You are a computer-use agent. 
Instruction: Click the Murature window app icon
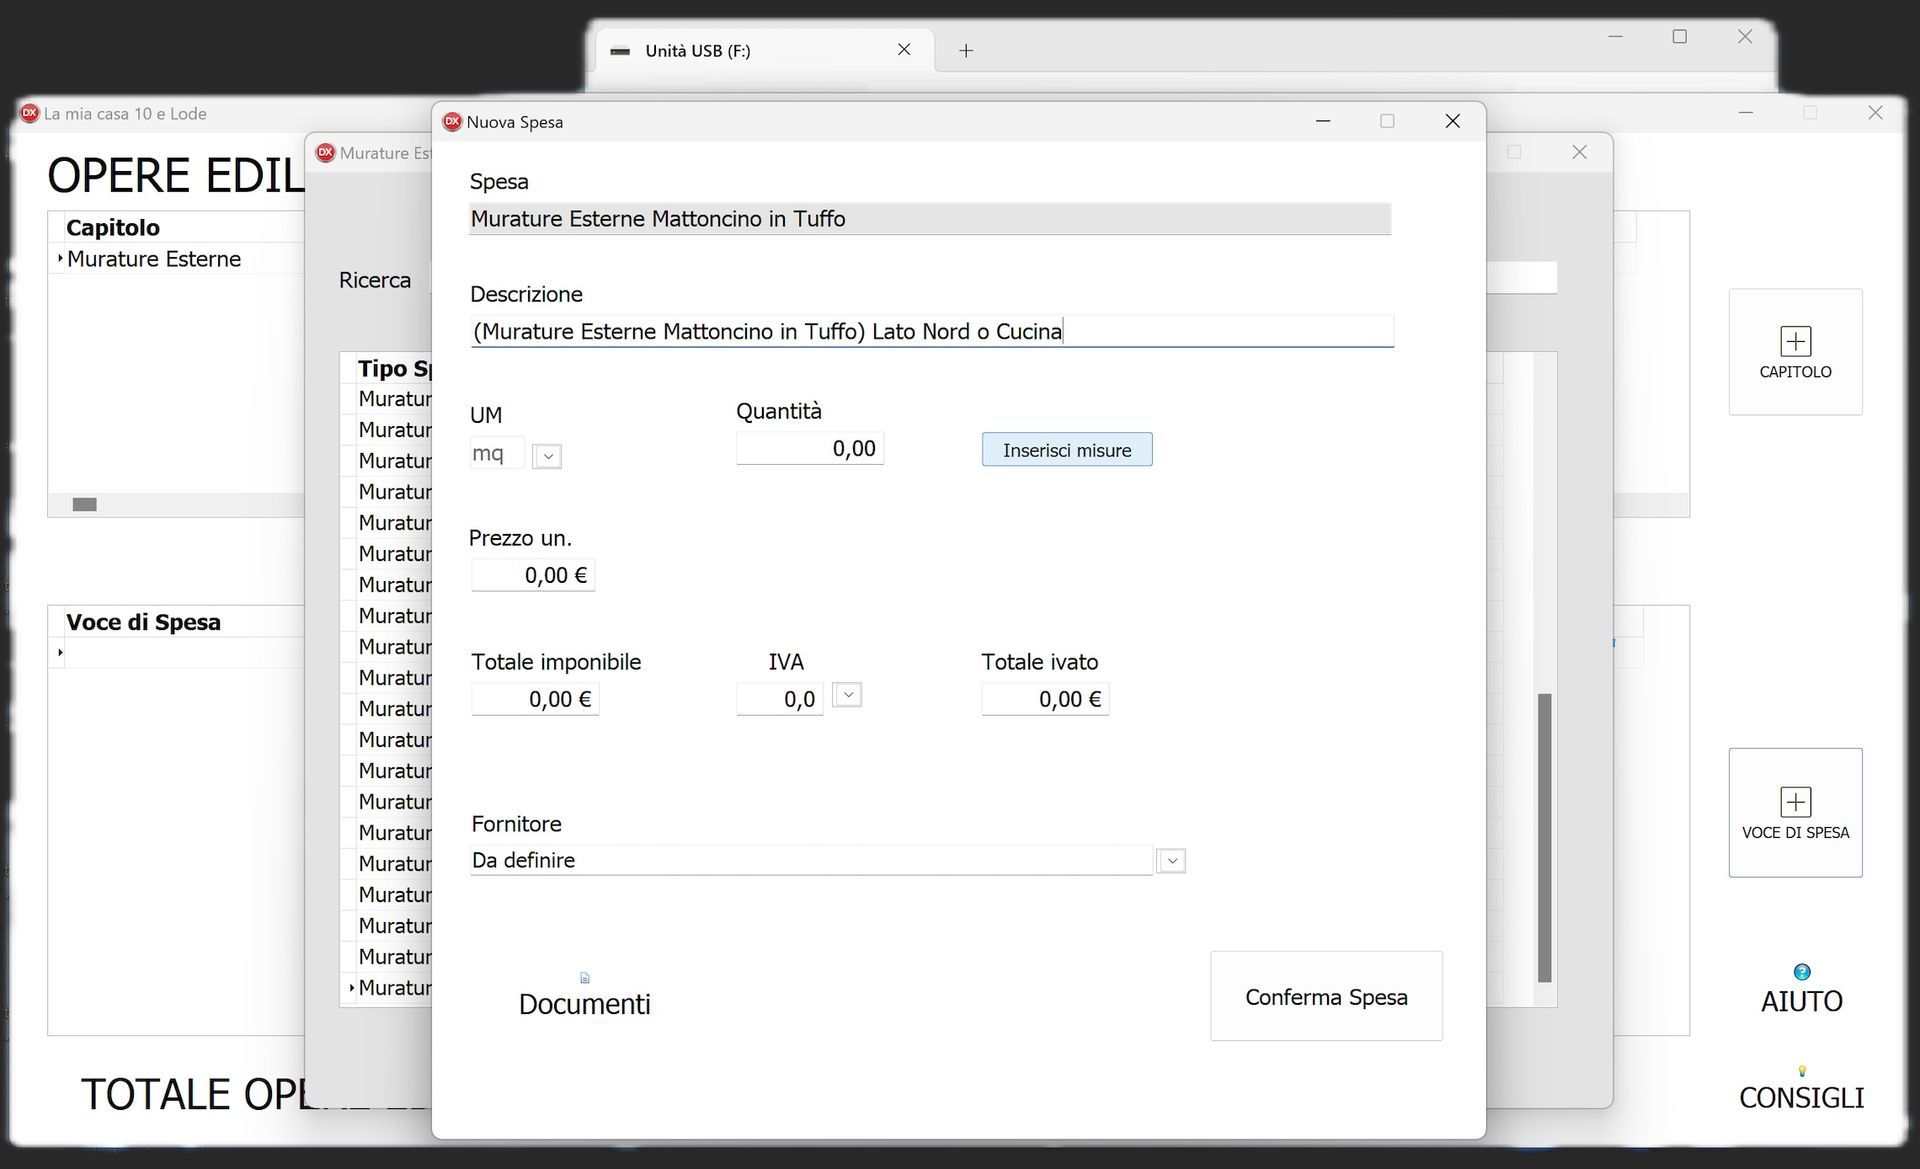coord(325,153)
